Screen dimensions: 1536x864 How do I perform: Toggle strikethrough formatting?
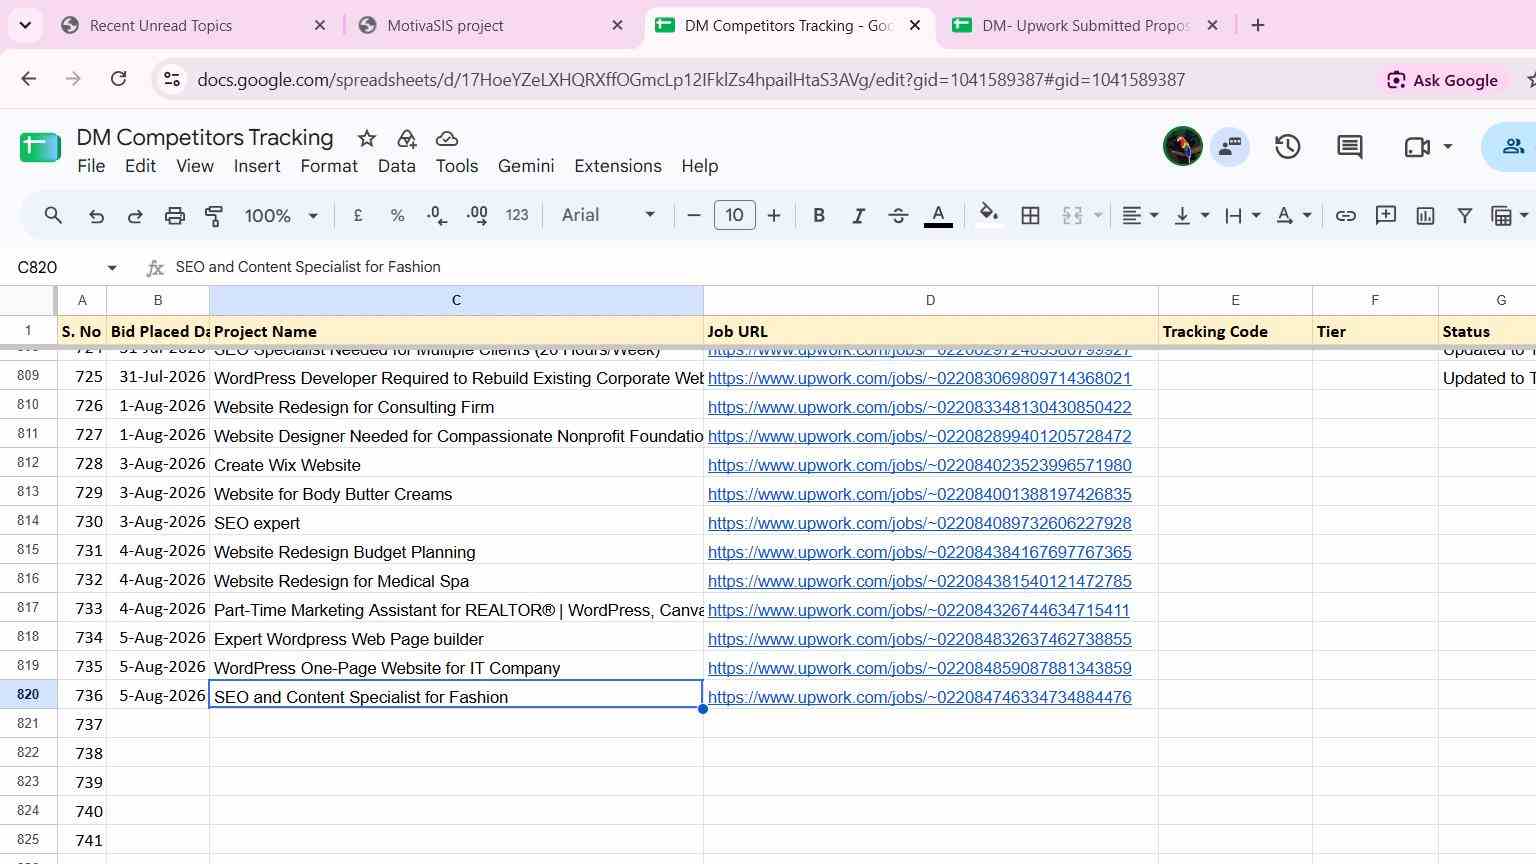click(x=897, y=216)
